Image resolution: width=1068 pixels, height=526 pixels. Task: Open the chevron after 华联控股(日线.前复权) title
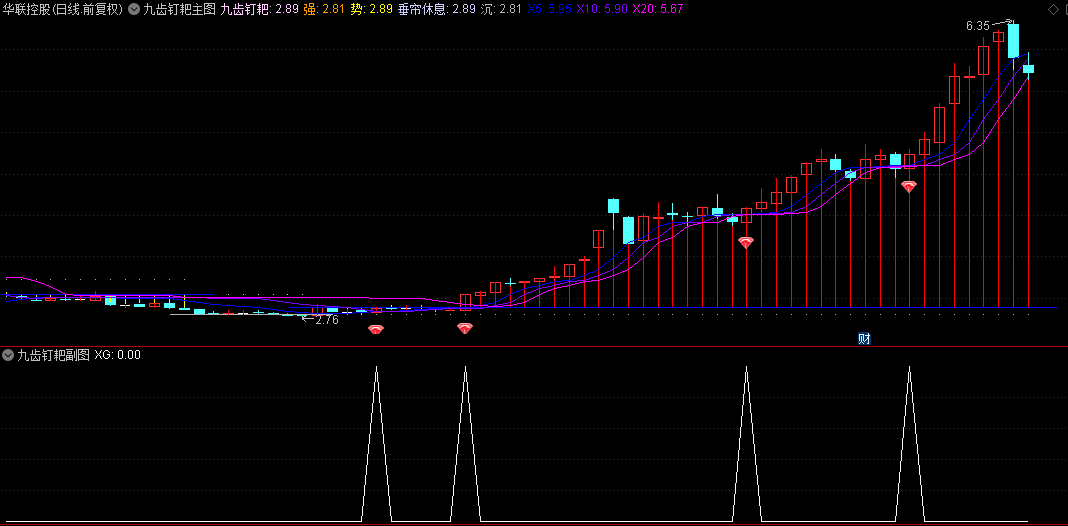134,10
